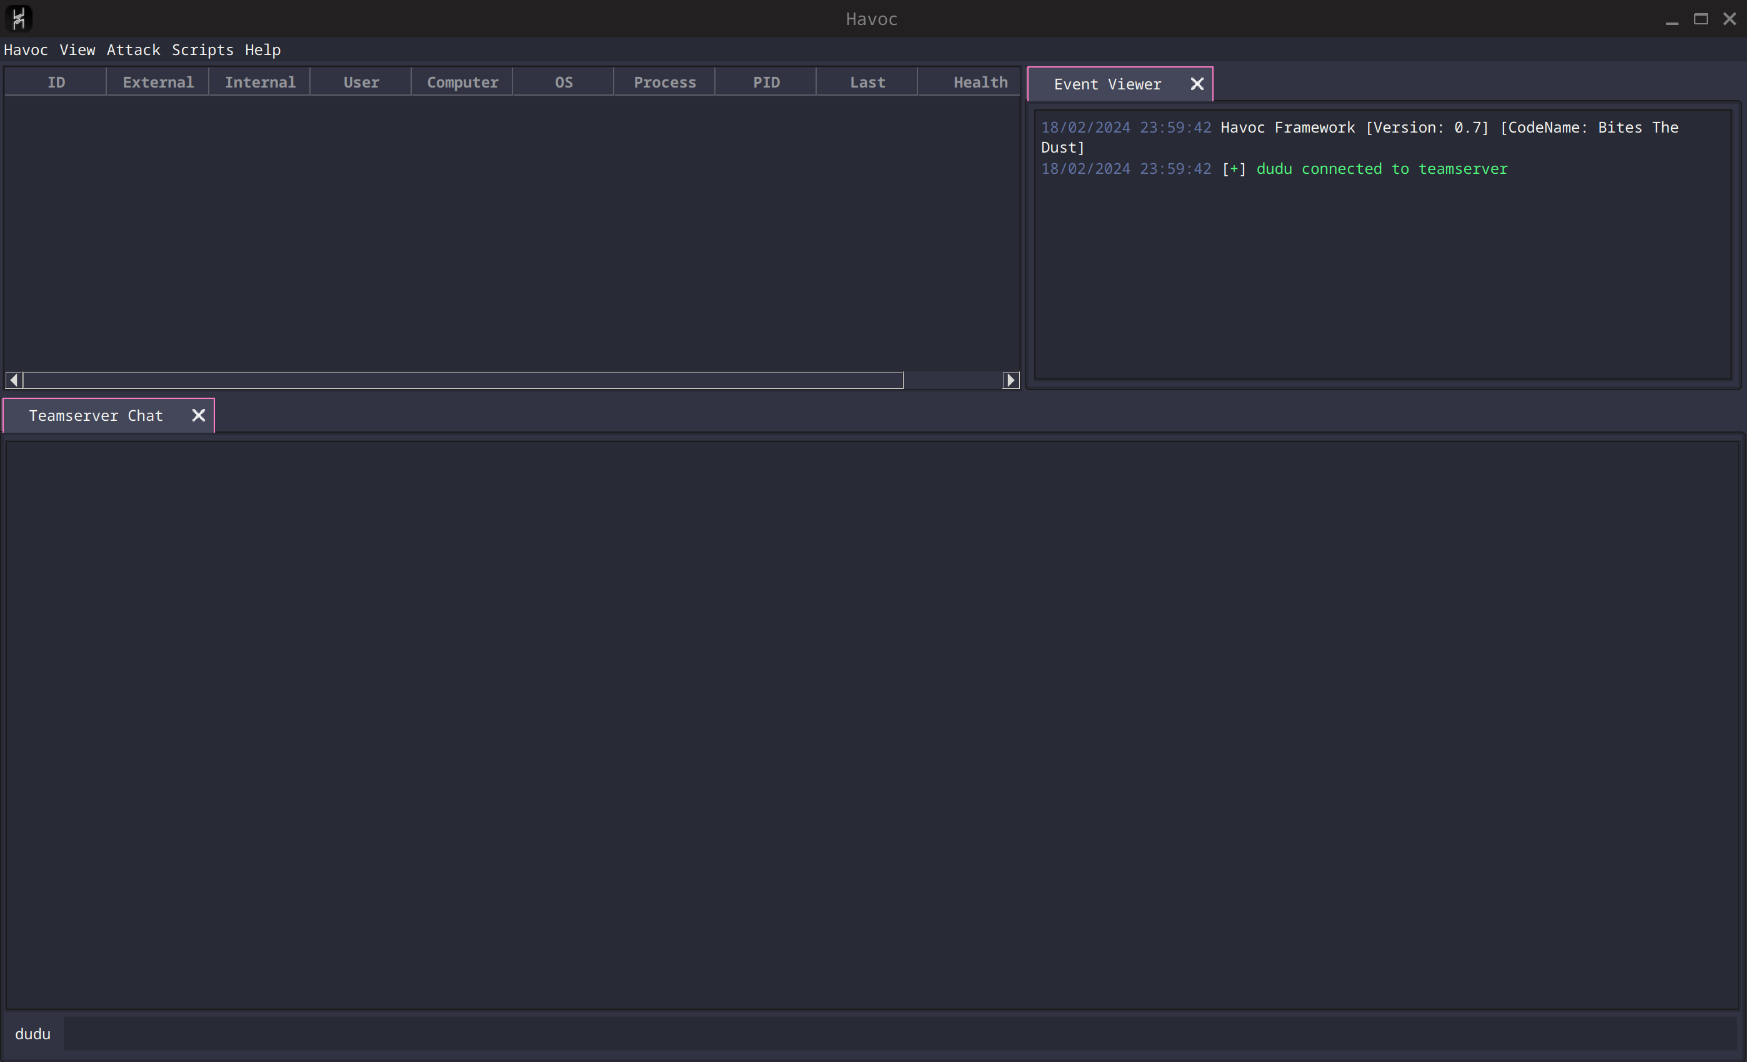Open the Havoc menu

point(26,50)
